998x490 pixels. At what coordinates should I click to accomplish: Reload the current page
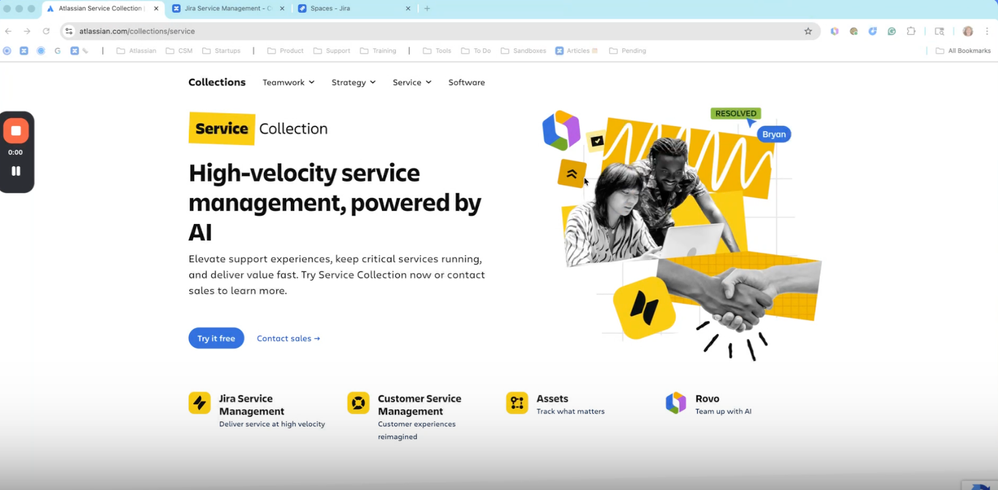pos(46,31)
